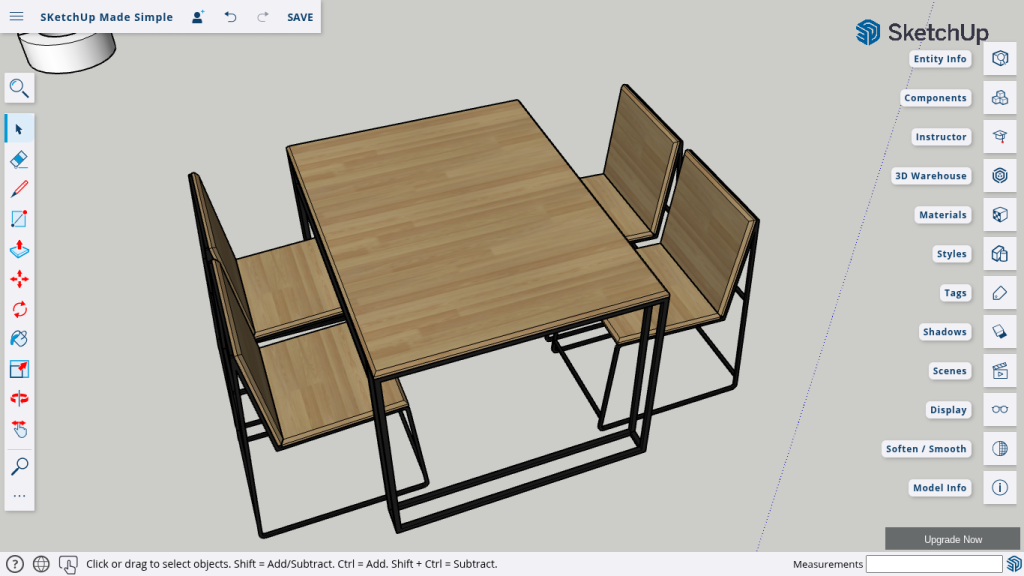Open the Scenes panel
Viewport: 1024px width, 576px height.
(x=999, y=371)
